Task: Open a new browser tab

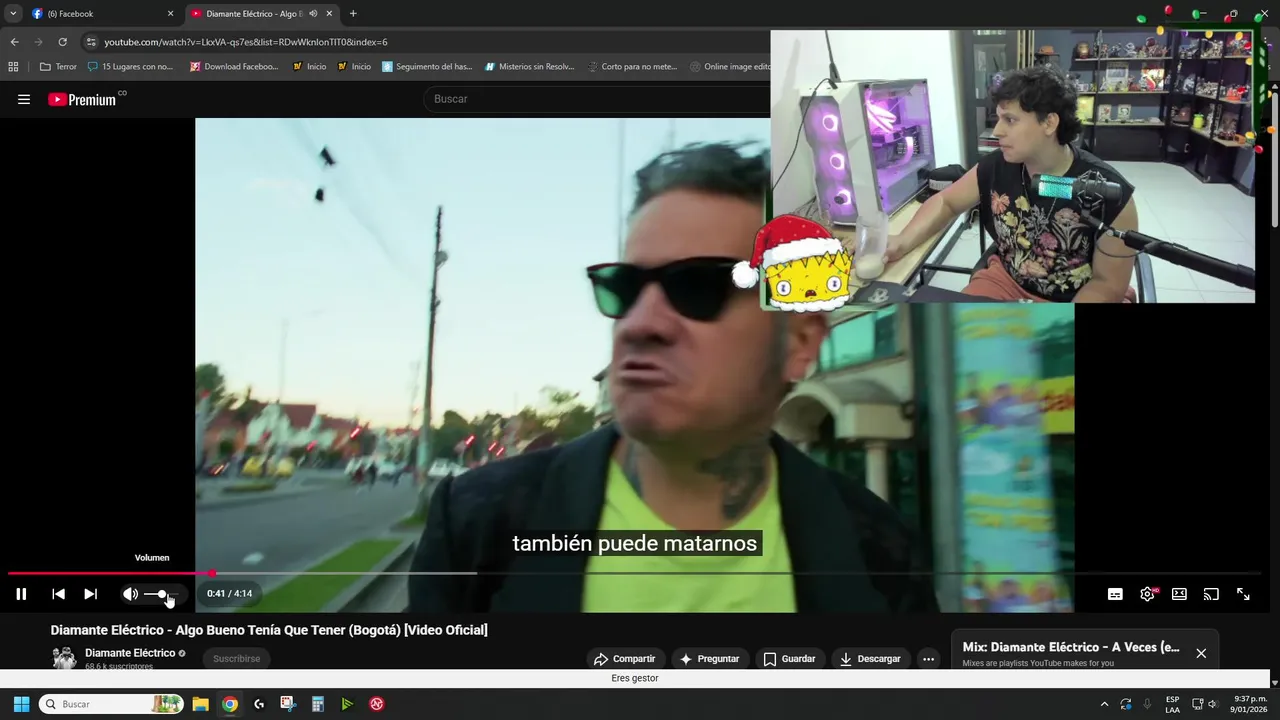Action: coord(353,14)
